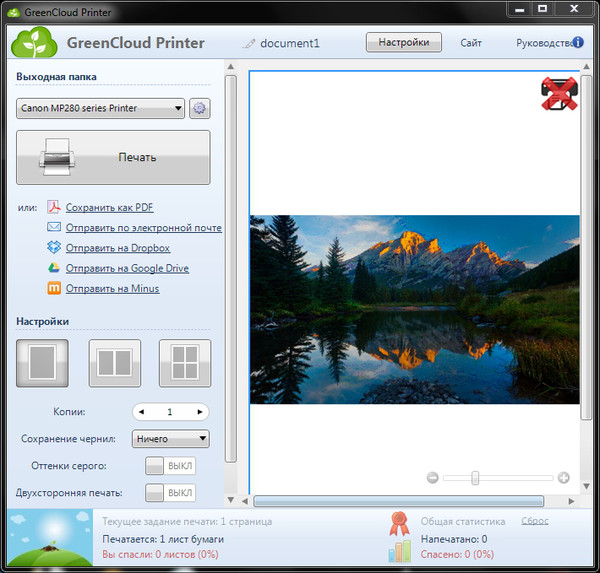This screenshot has height=573, width=600.
Task: Open the Настройки tab
Action: click(404, 42)
